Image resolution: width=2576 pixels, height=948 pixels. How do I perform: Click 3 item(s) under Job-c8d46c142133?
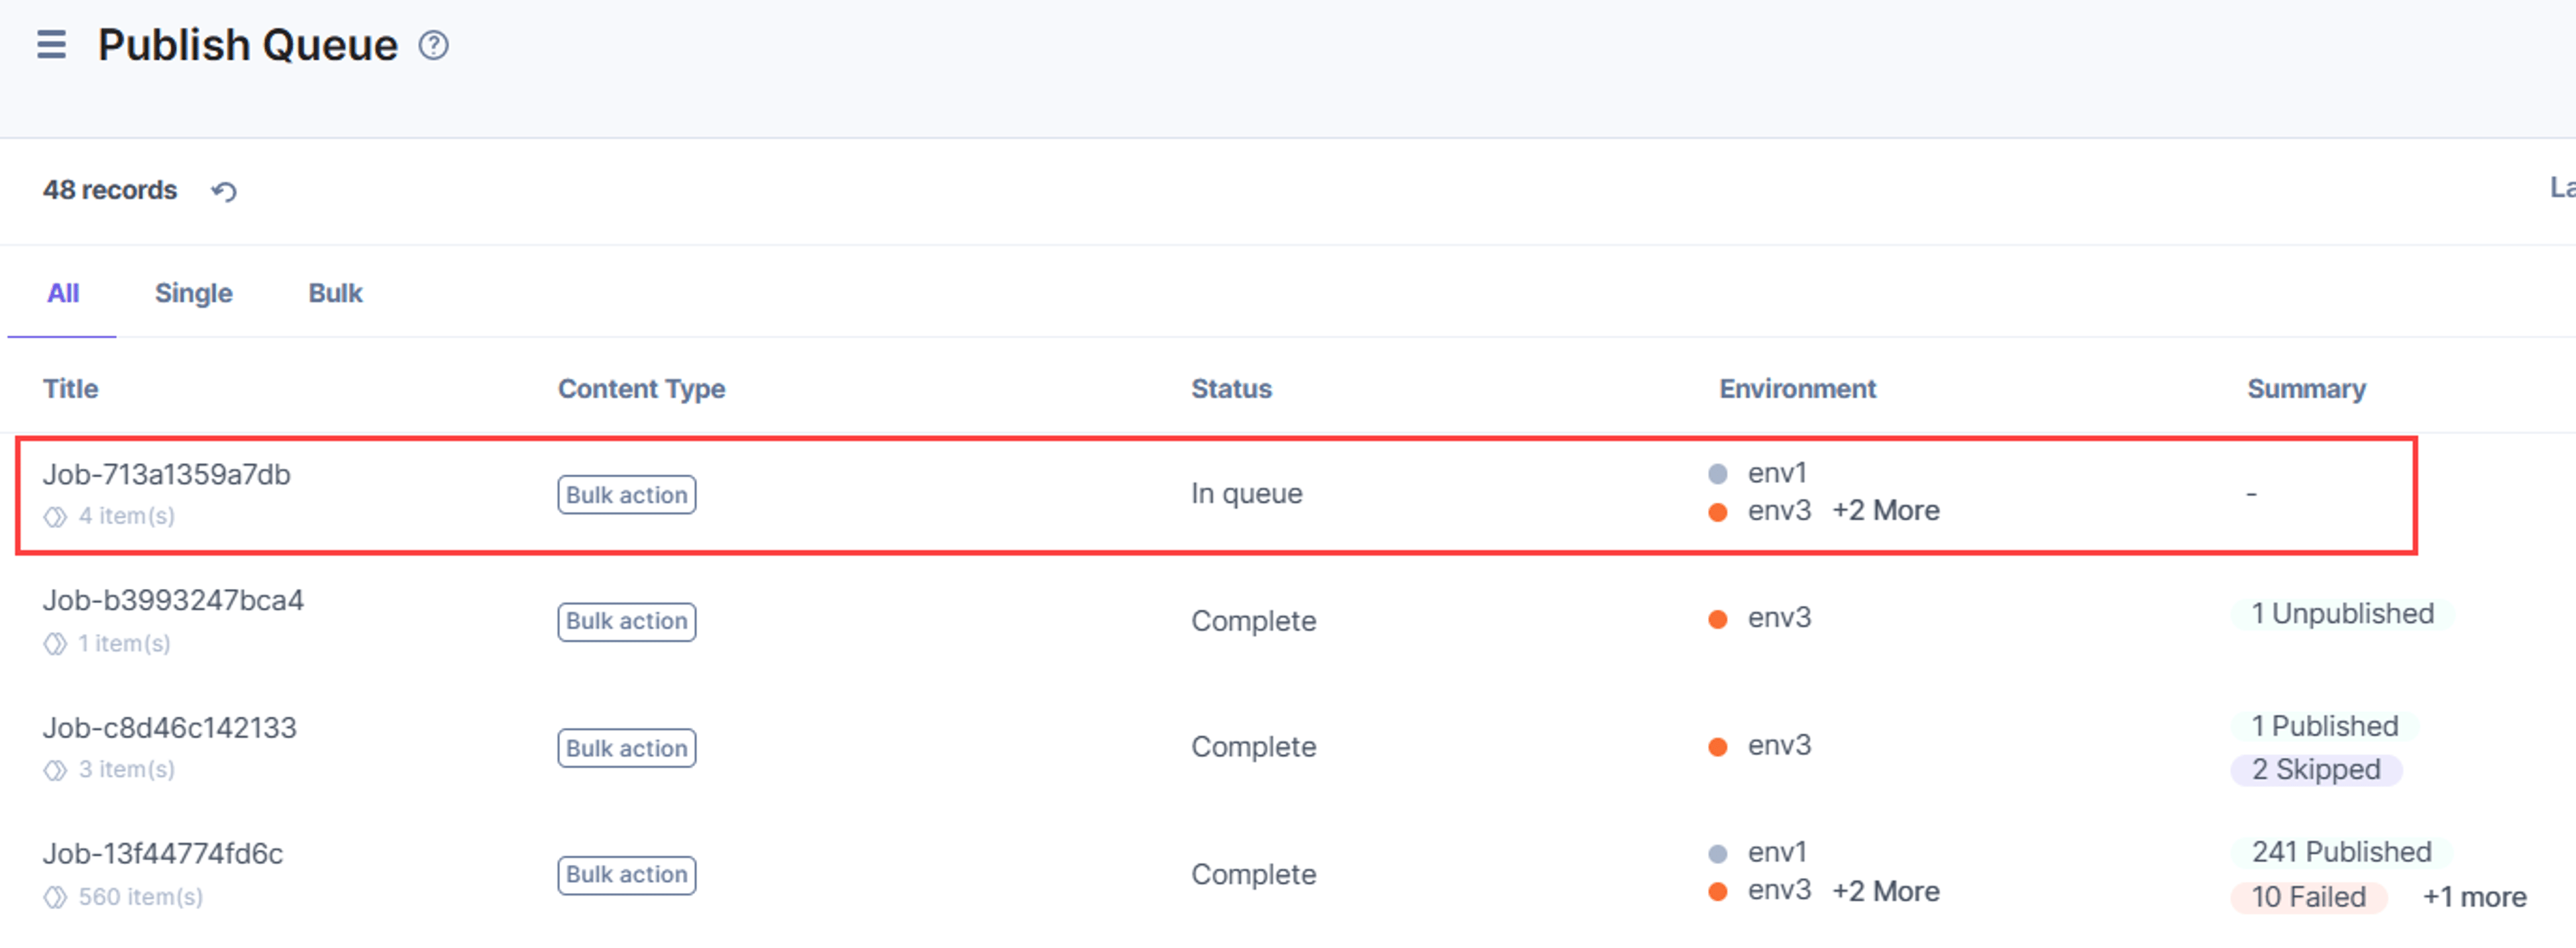click(127, 769)
